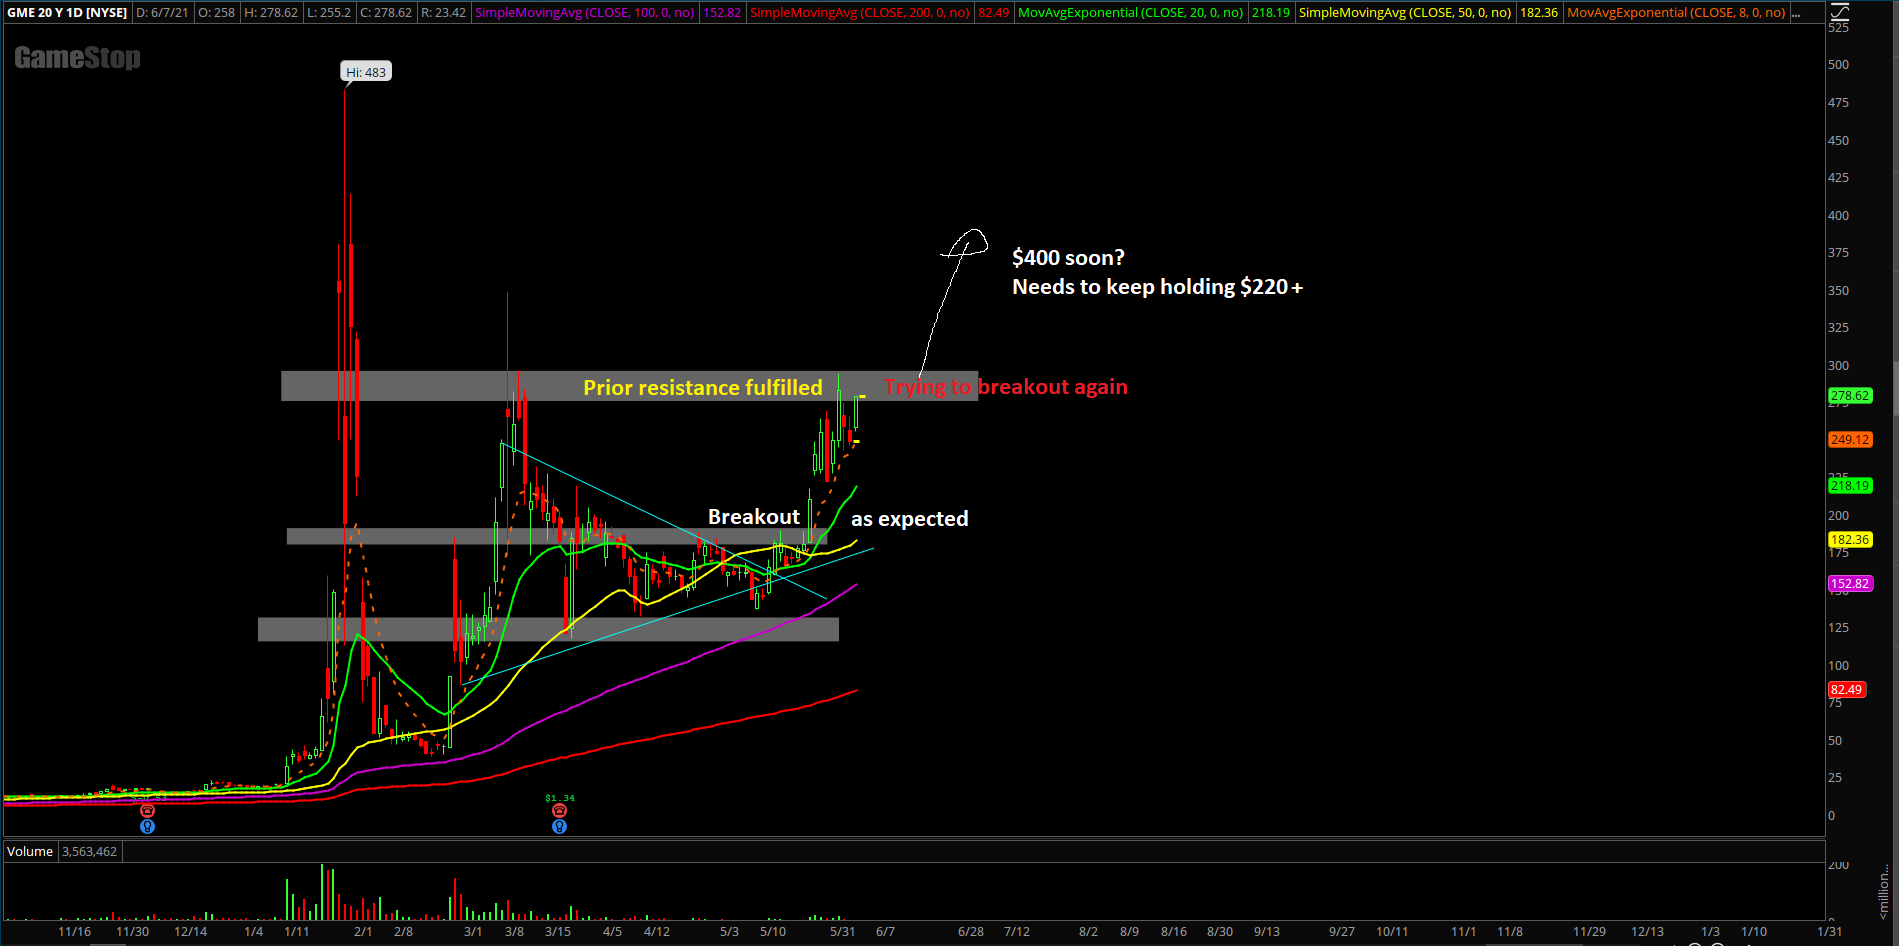Select the 'as expected' text note
1899x946 pixels.
tap(910, 519)
